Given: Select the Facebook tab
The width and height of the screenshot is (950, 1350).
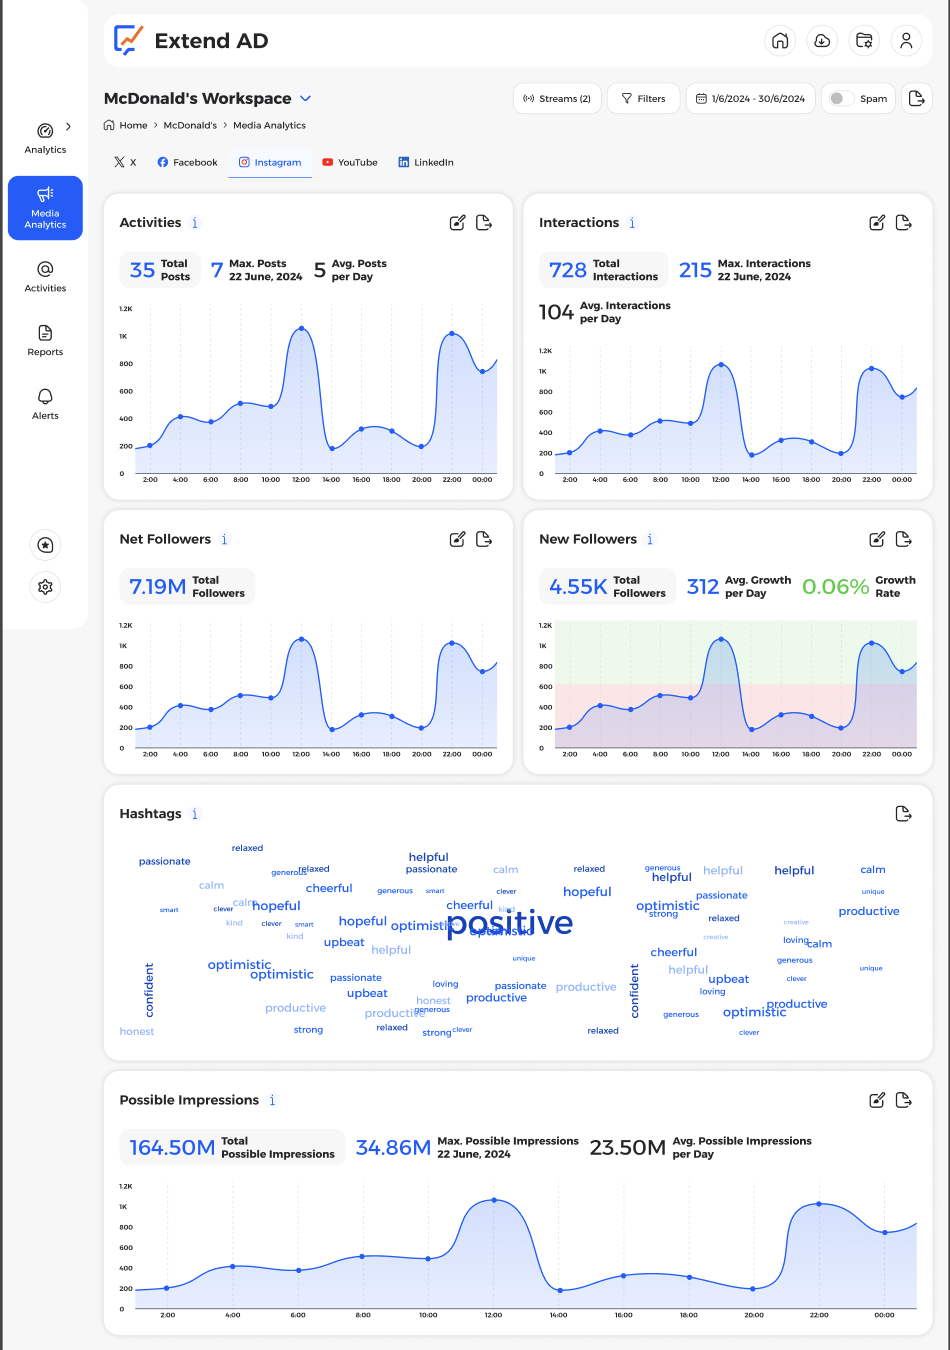Looking at the screenshot, I should click(x=187, y=161).
